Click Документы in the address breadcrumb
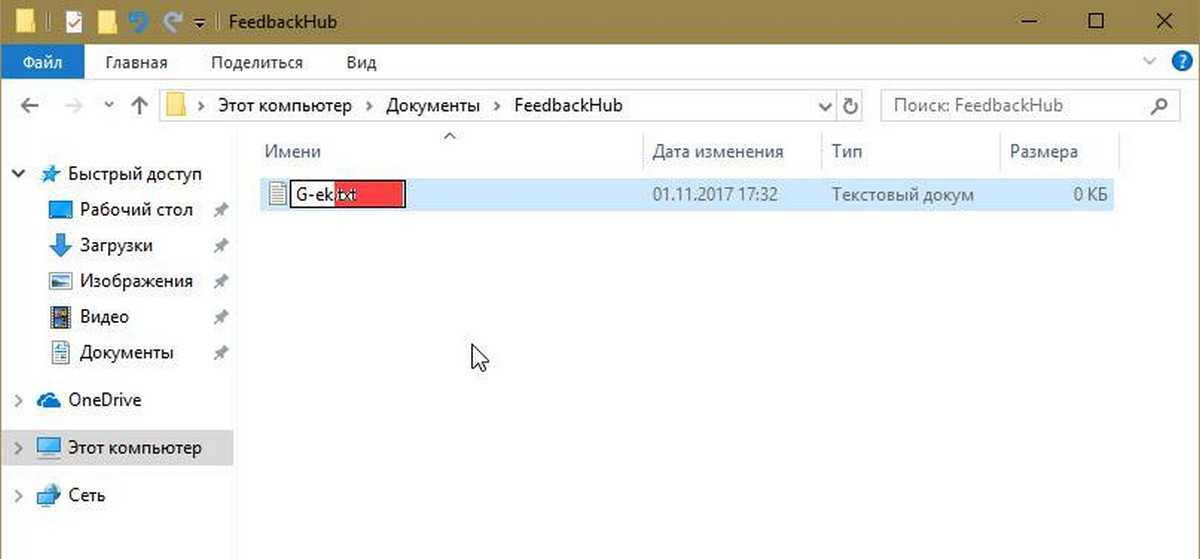 [x=433, y=105]
